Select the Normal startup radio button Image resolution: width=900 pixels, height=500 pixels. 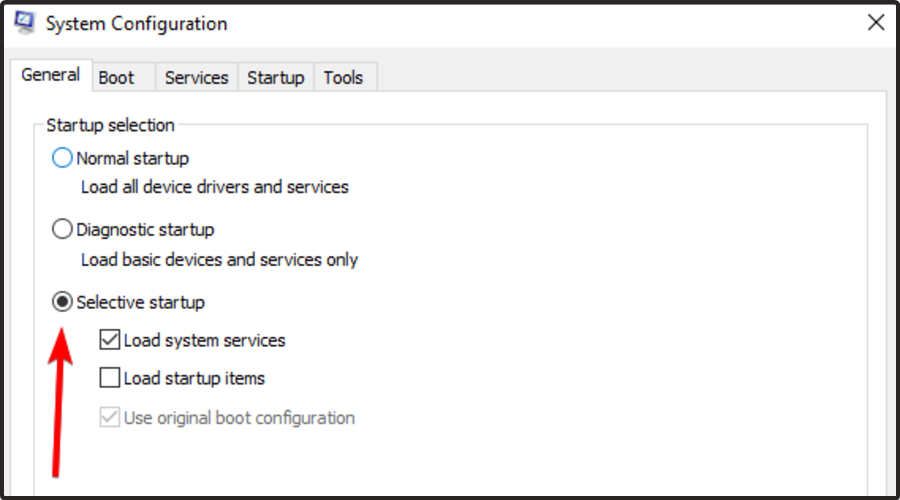pyautogui.click(x=62, y=158)
